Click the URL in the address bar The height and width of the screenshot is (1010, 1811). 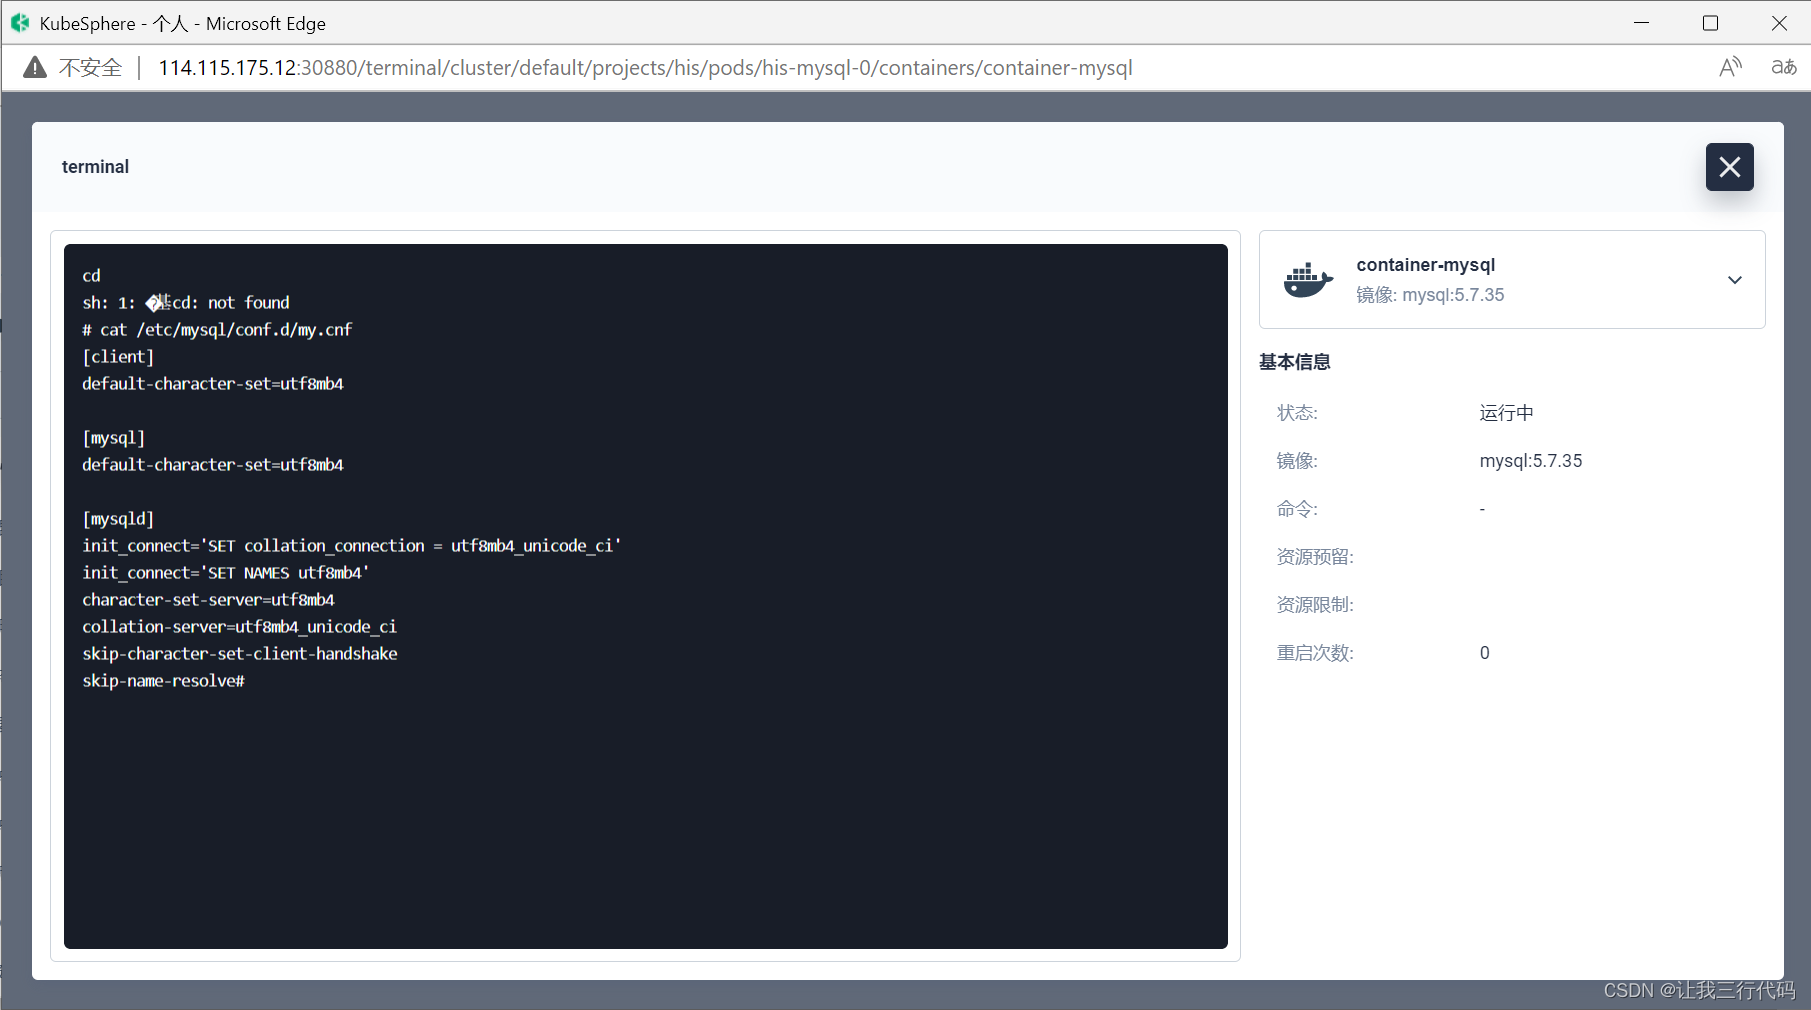[x=645, y=68]
